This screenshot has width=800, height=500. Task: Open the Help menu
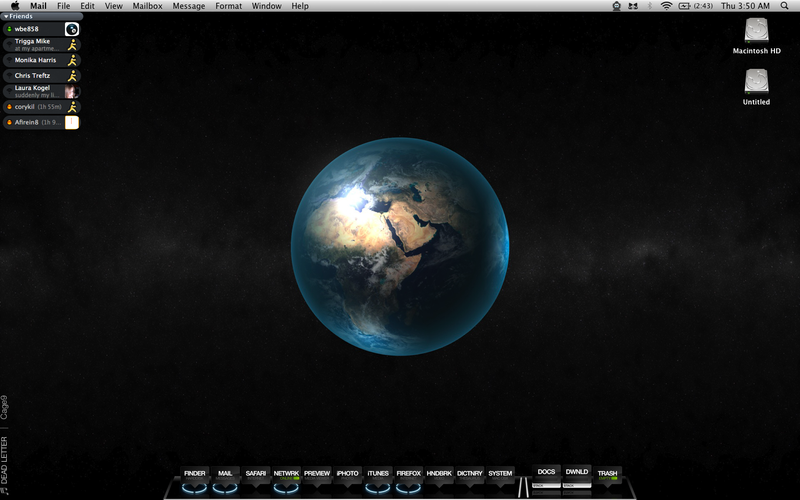coord(300,6)
